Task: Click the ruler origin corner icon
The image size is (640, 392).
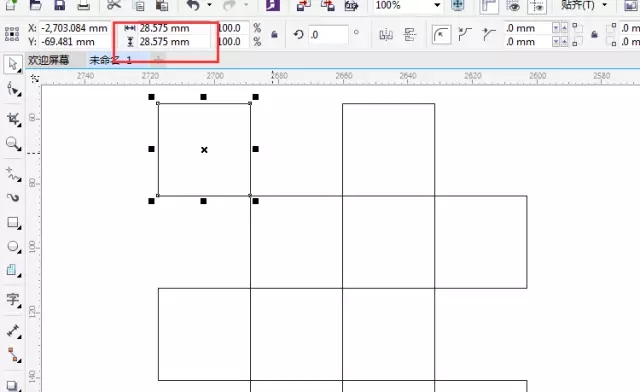Action: (x=35, y=78)
